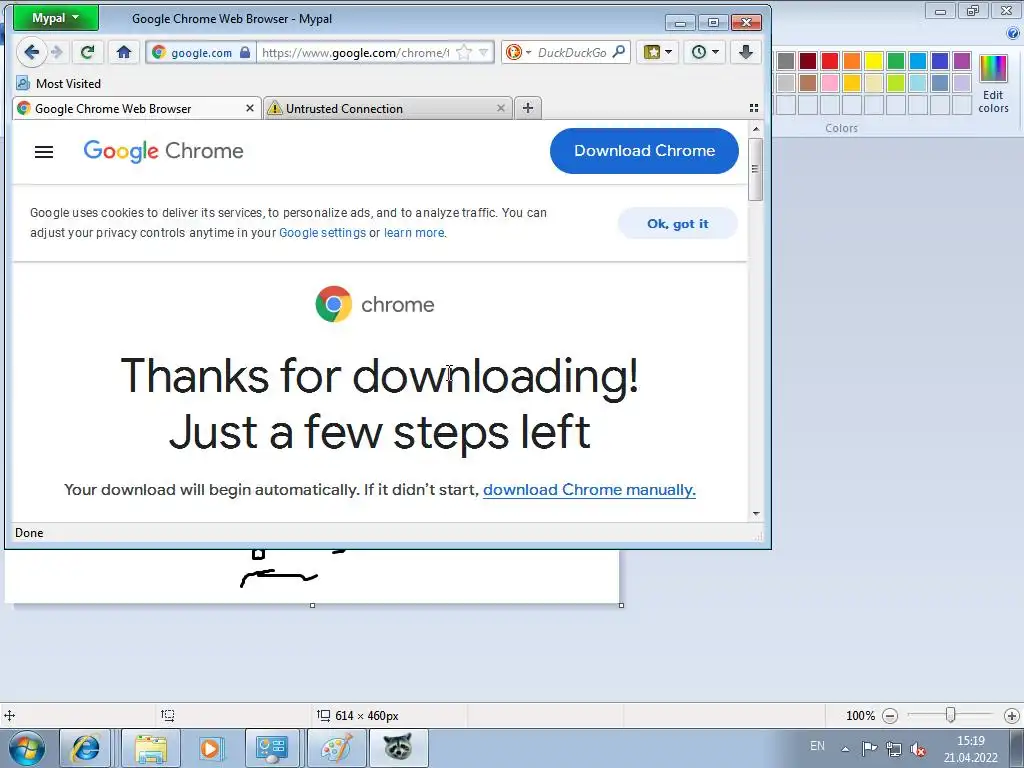Click the address bar URL field
Image resolution: width=1024 pixels, height=768 pixels.
[x=357, y=52]
